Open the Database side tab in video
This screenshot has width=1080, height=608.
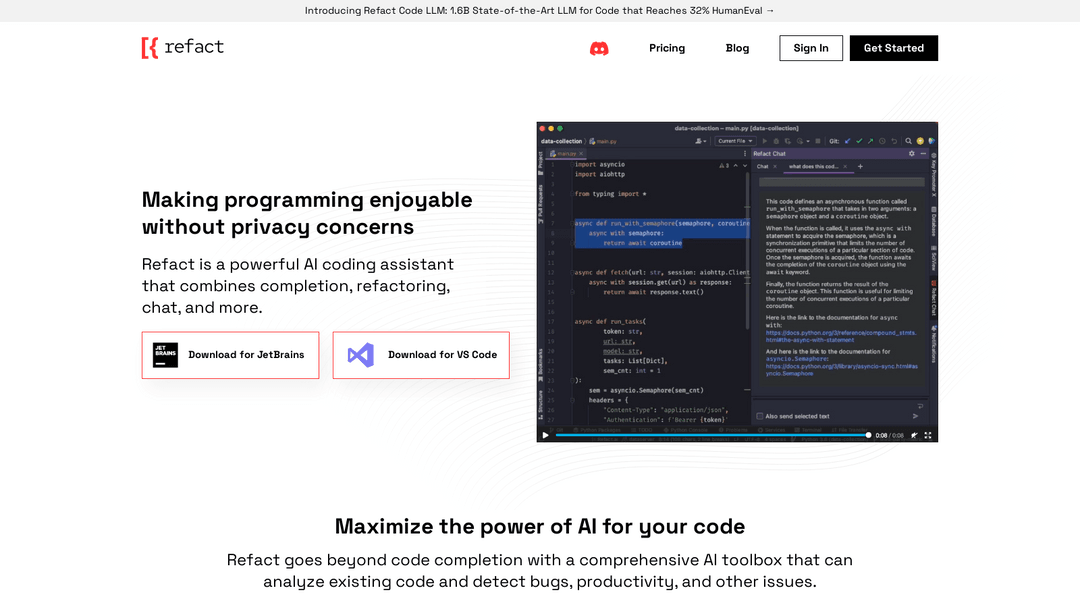[933, 222]
